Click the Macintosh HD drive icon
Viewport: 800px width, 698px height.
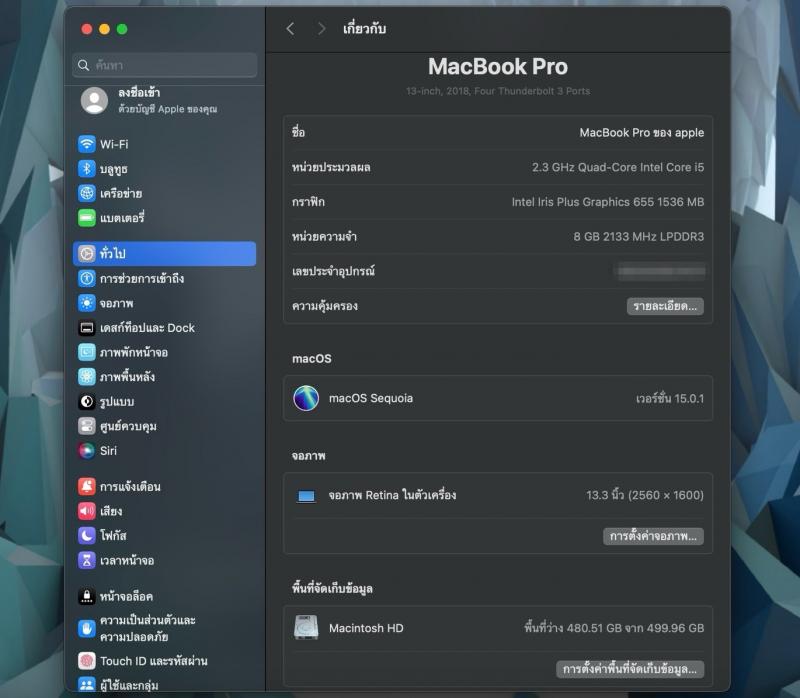(306, 628)
